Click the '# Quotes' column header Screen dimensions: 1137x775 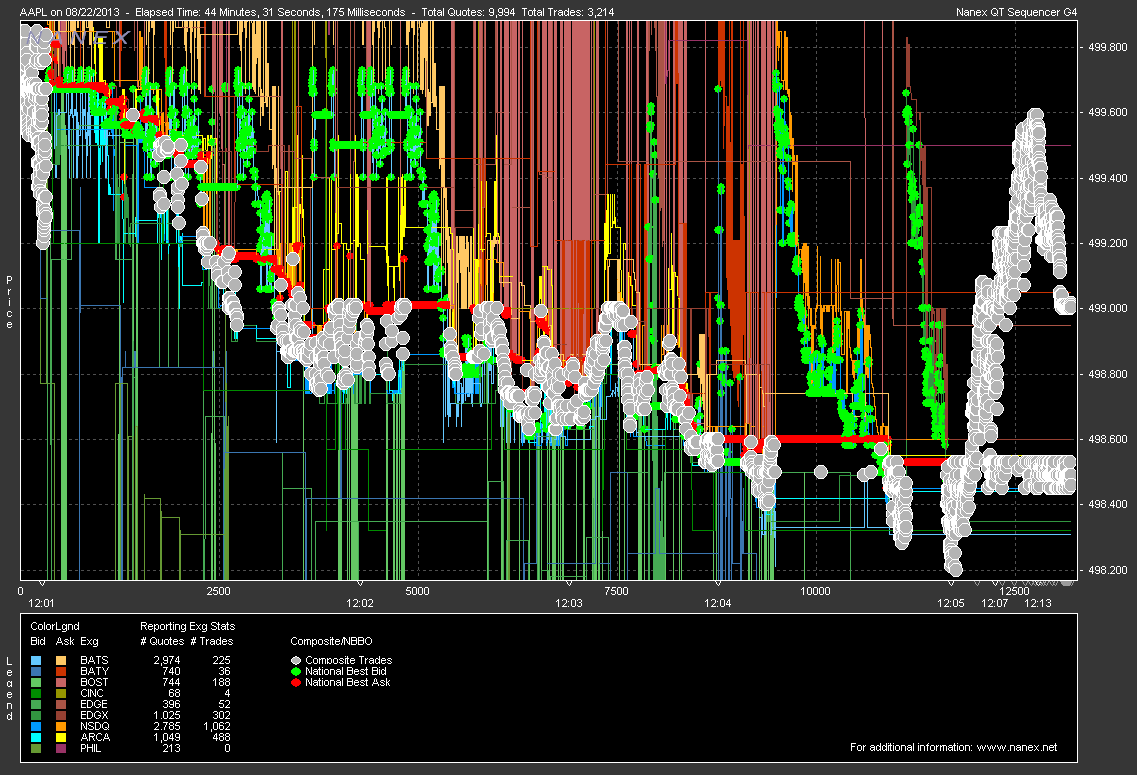tap(162, 641)
